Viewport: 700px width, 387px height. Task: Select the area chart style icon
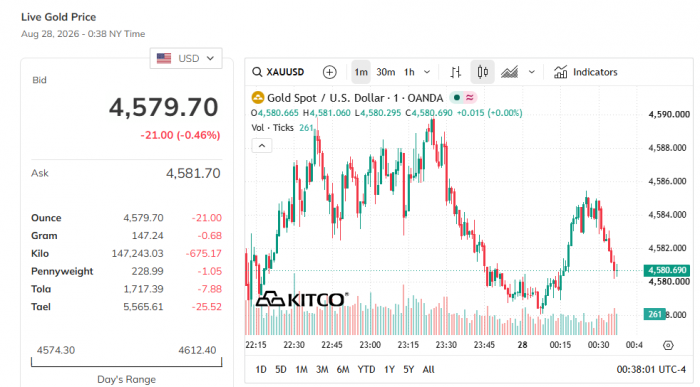[509, 72]
